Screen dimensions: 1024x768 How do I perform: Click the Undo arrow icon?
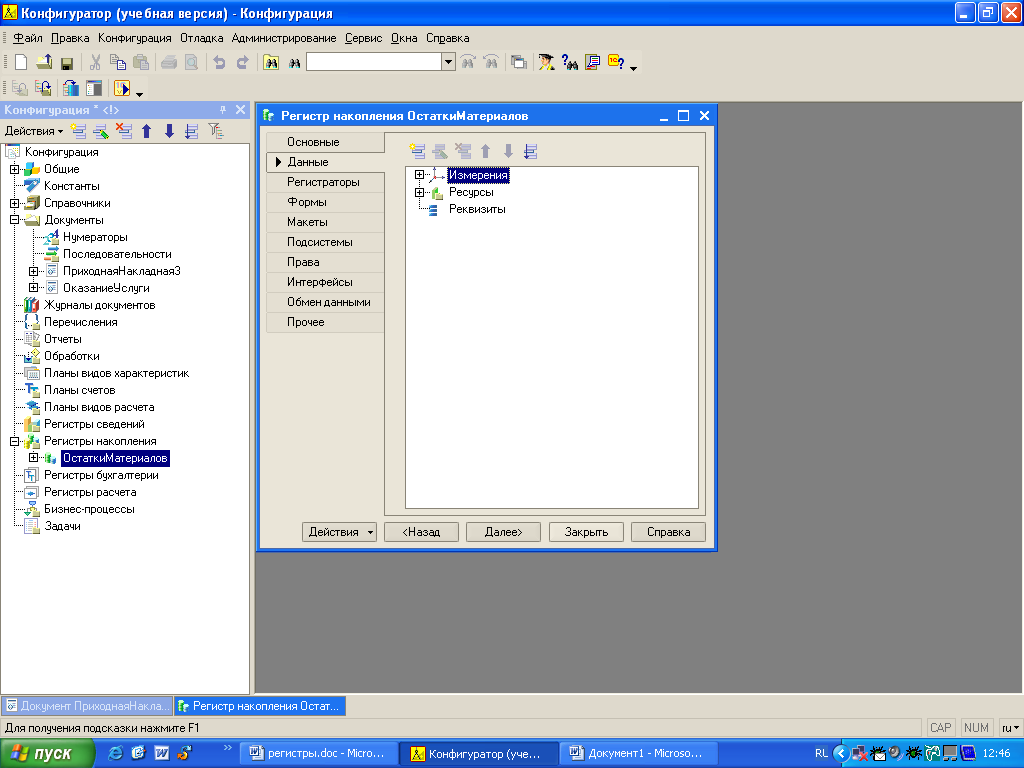pos(219,62)
